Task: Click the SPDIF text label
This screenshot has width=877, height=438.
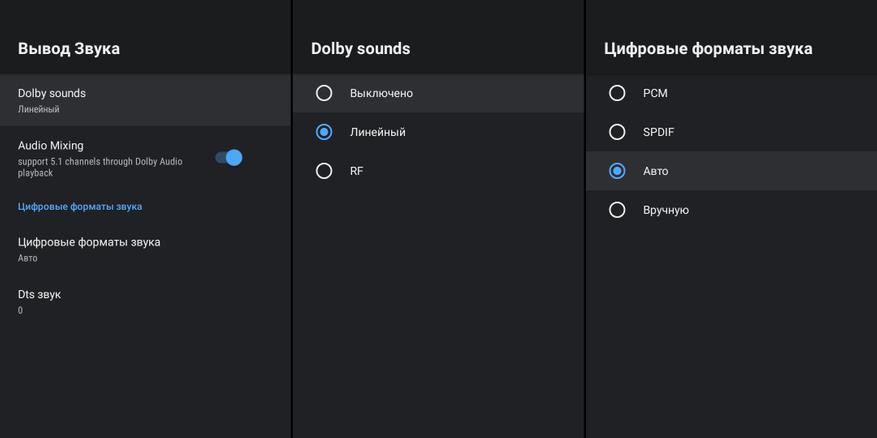Action: coord(659,132)
